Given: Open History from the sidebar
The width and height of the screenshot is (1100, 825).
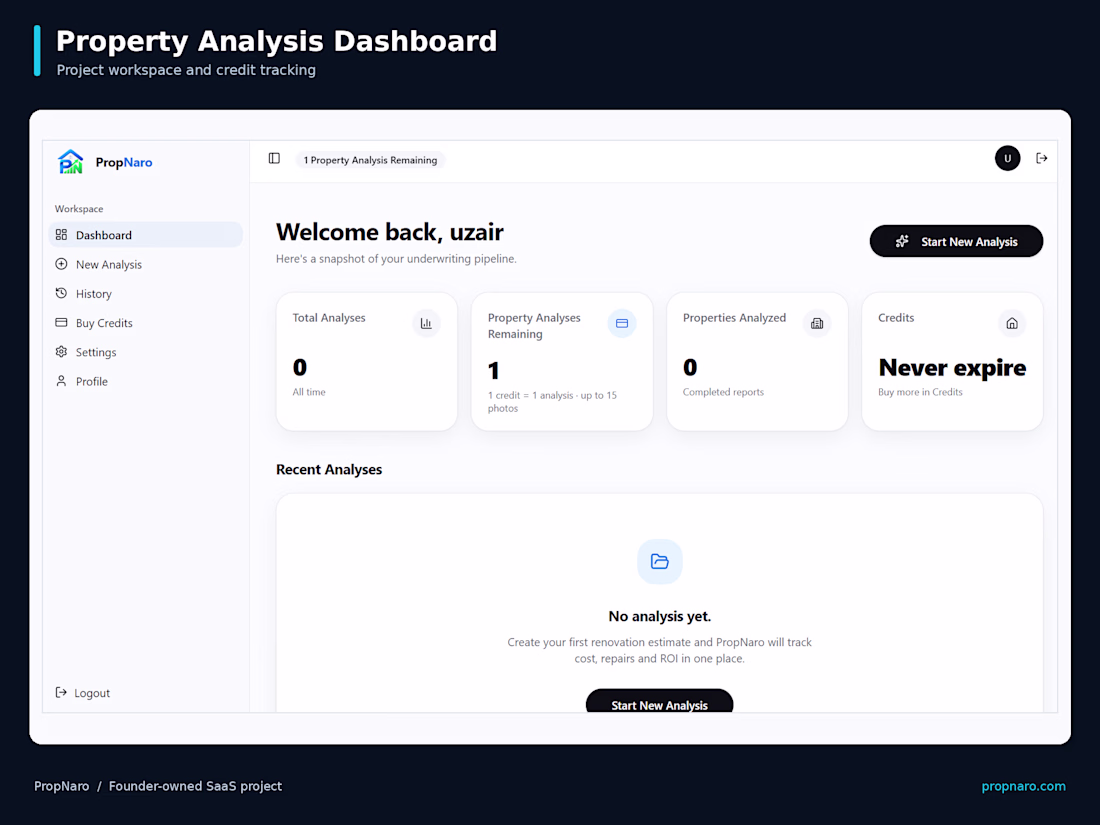Looking at the screenshot, I should click(145, 293).
